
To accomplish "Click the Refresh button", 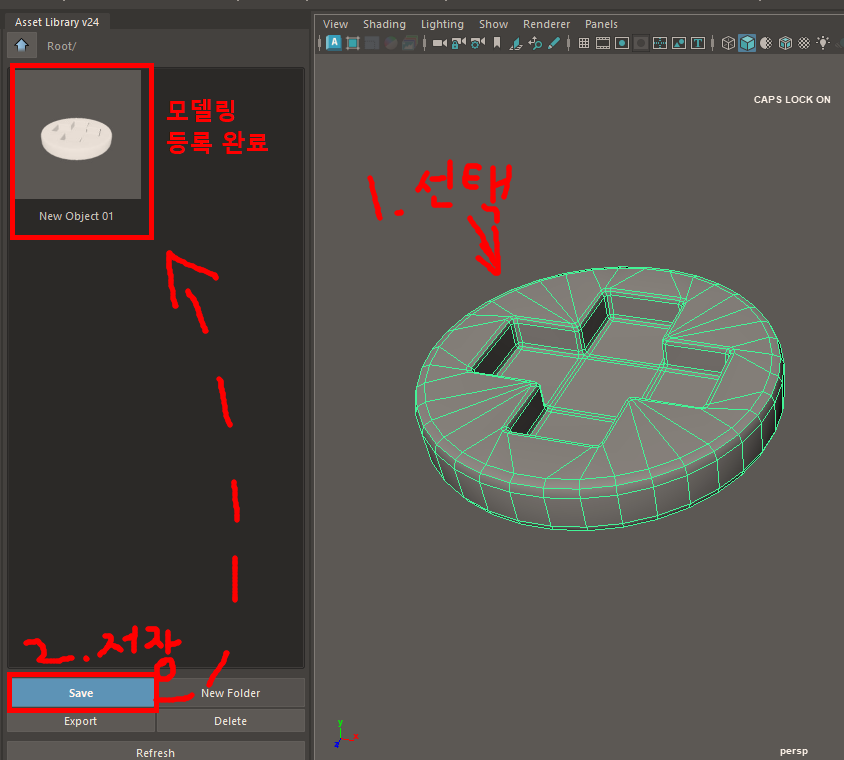I will 155,752.
